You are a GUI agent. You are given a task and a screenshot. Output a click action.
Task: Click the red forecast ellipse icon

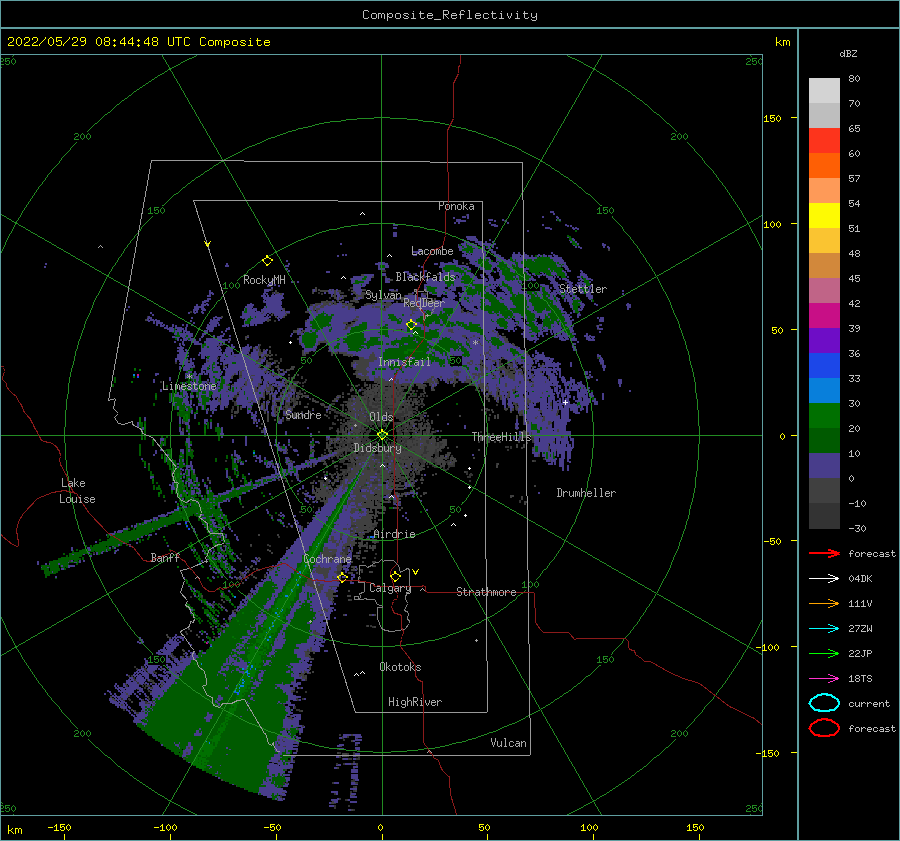pos(824,728)
